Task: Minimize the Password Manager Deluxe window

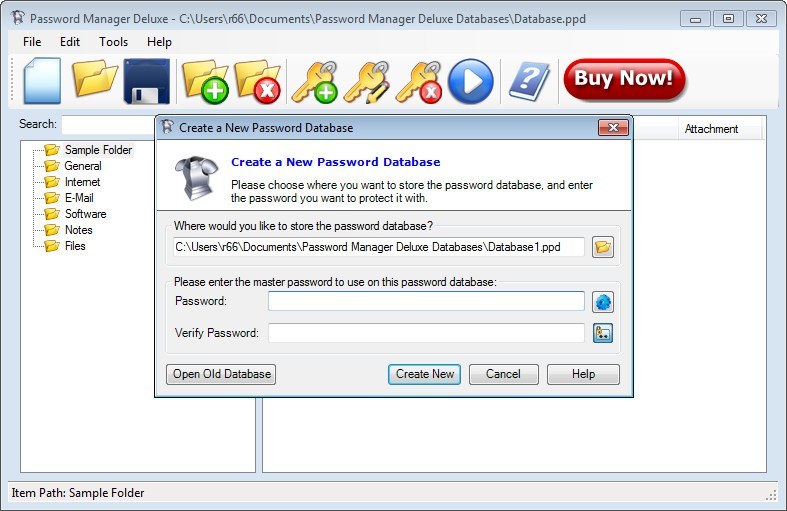Action: [695, 19]
